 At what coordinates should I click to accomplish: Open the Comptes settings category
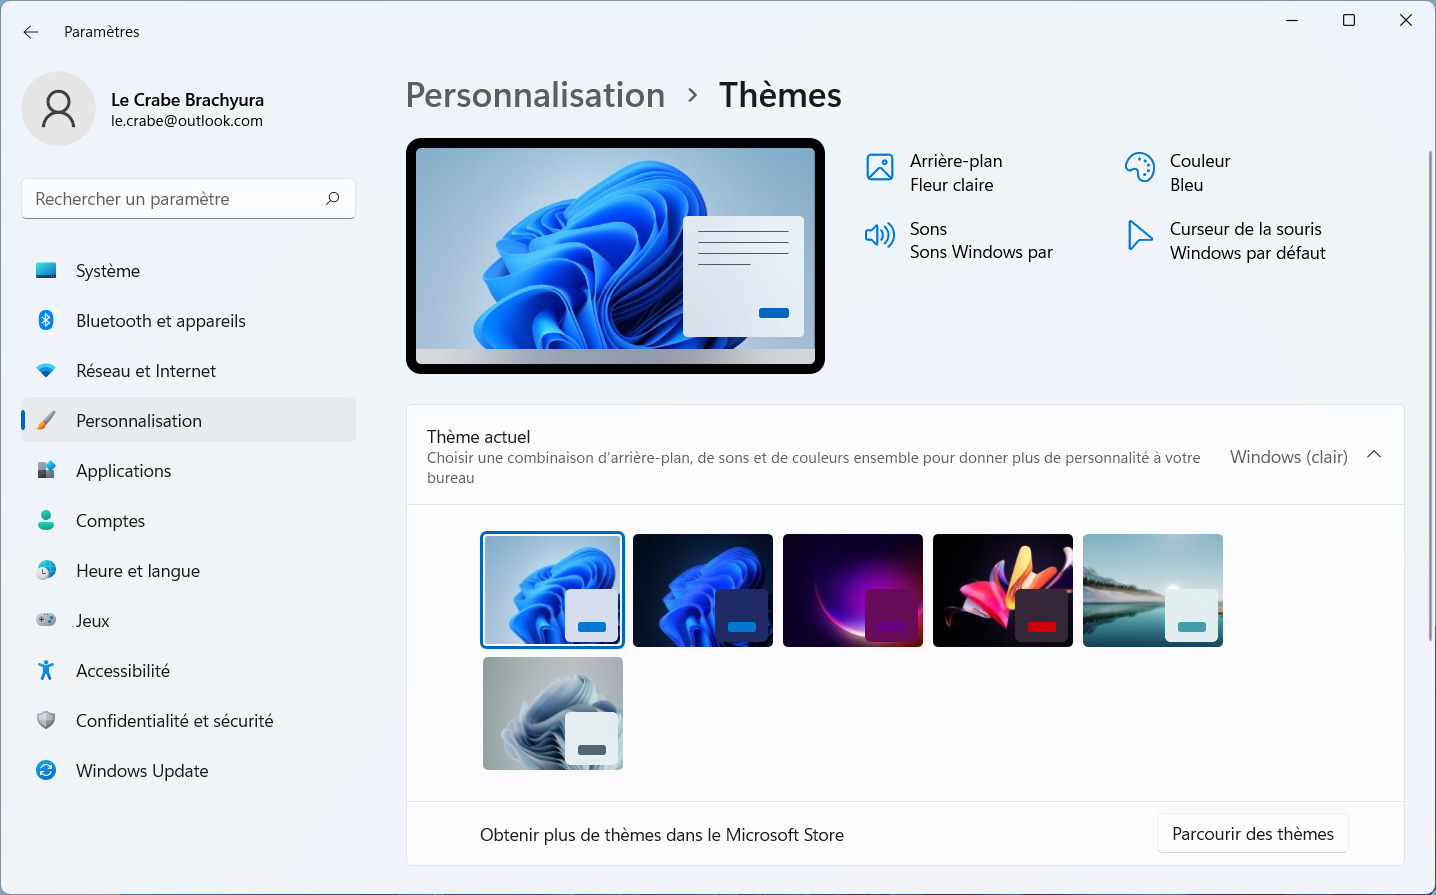[188, 520]
